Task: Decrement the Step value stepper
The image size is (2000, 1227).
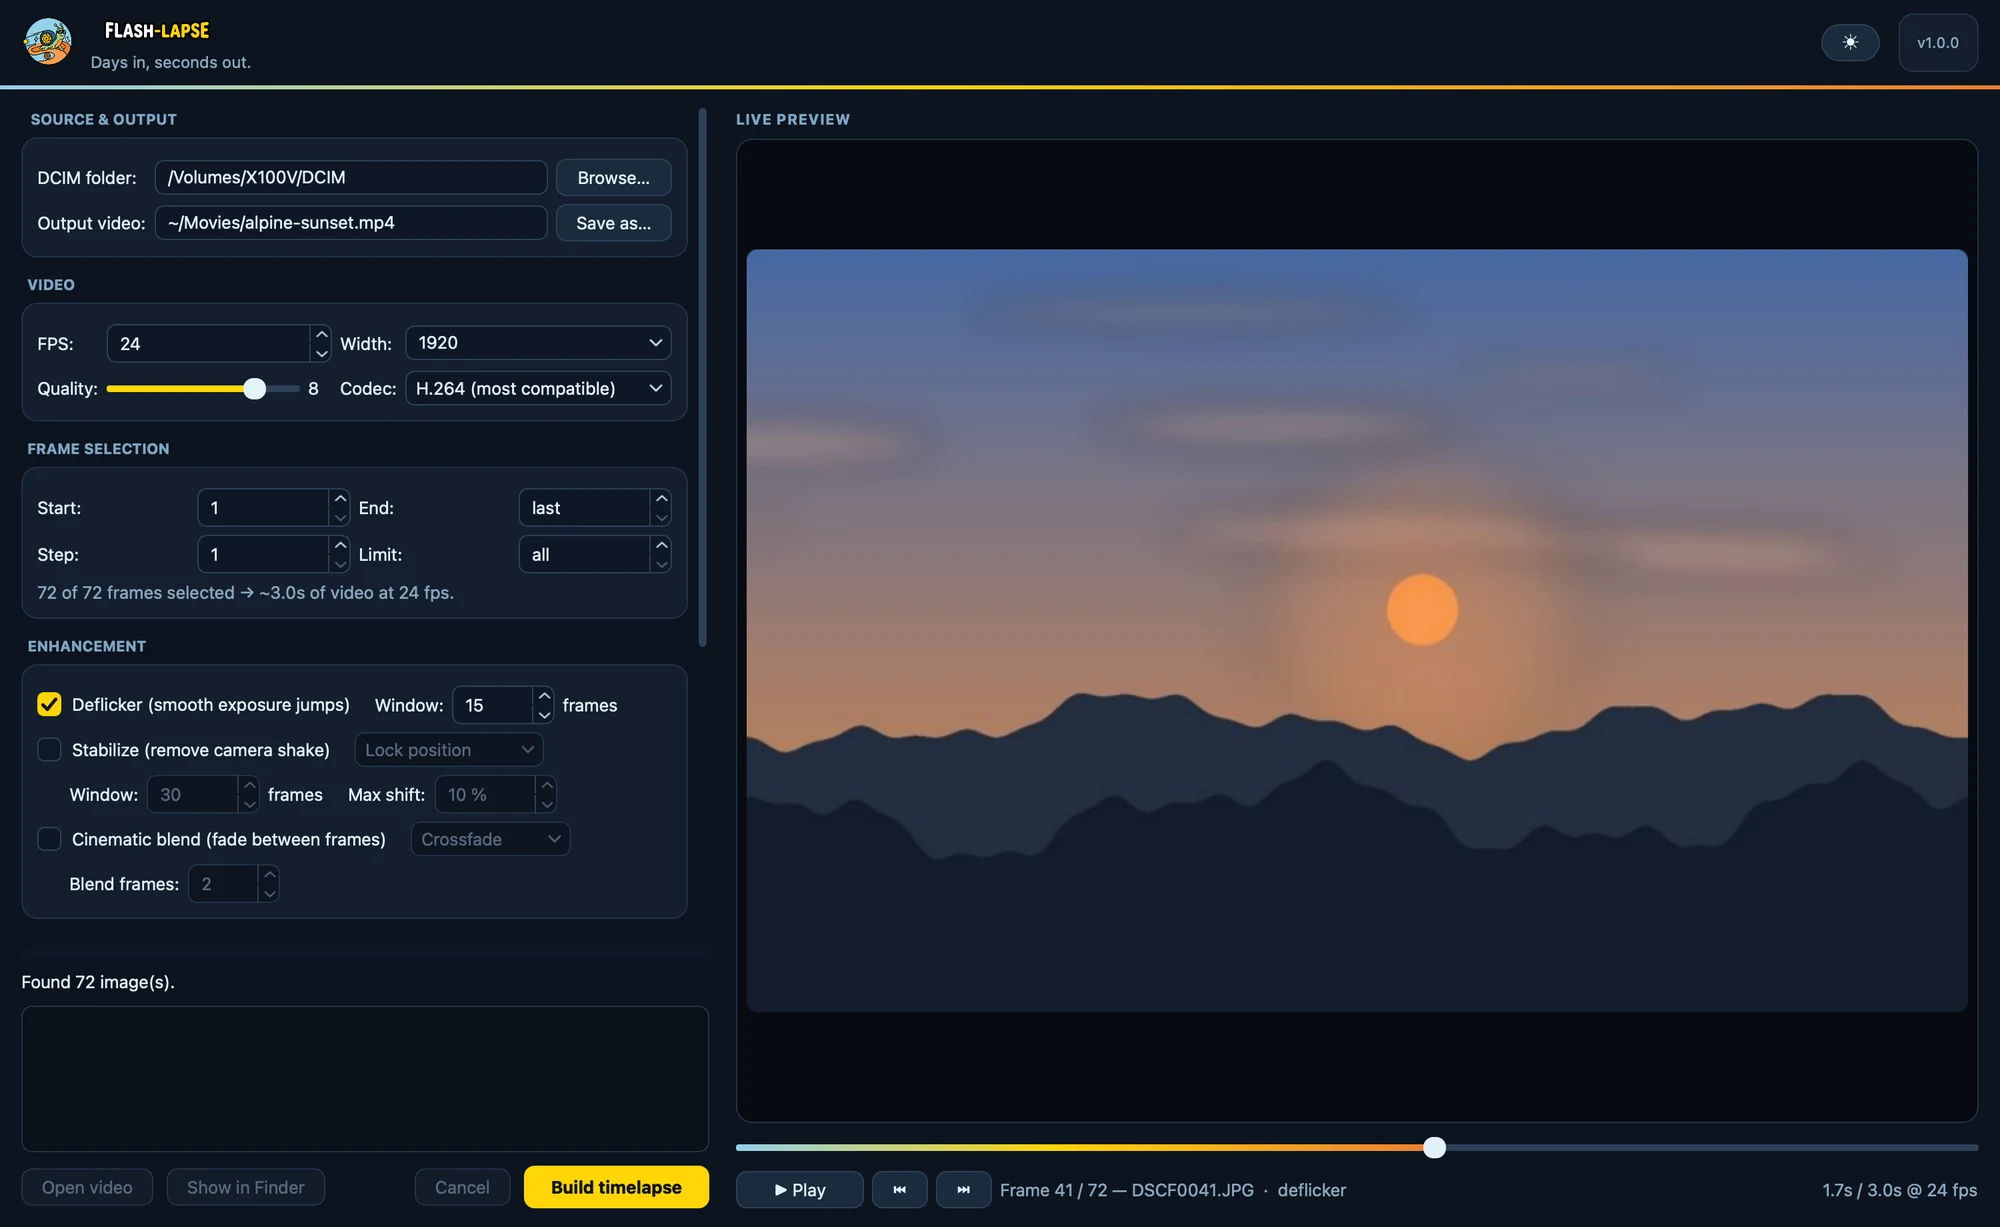Action: (x=340, y=564)
